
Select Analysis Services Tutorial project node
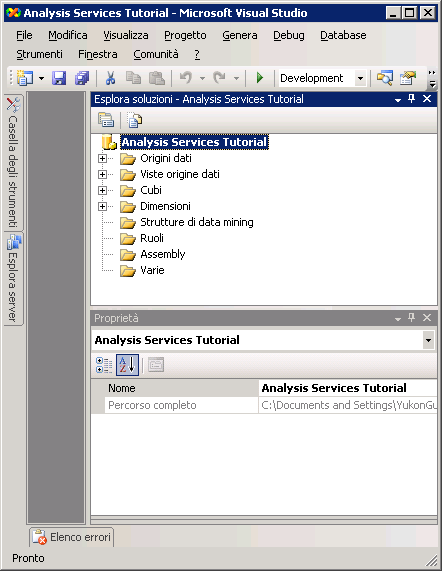tap(195, 142)
